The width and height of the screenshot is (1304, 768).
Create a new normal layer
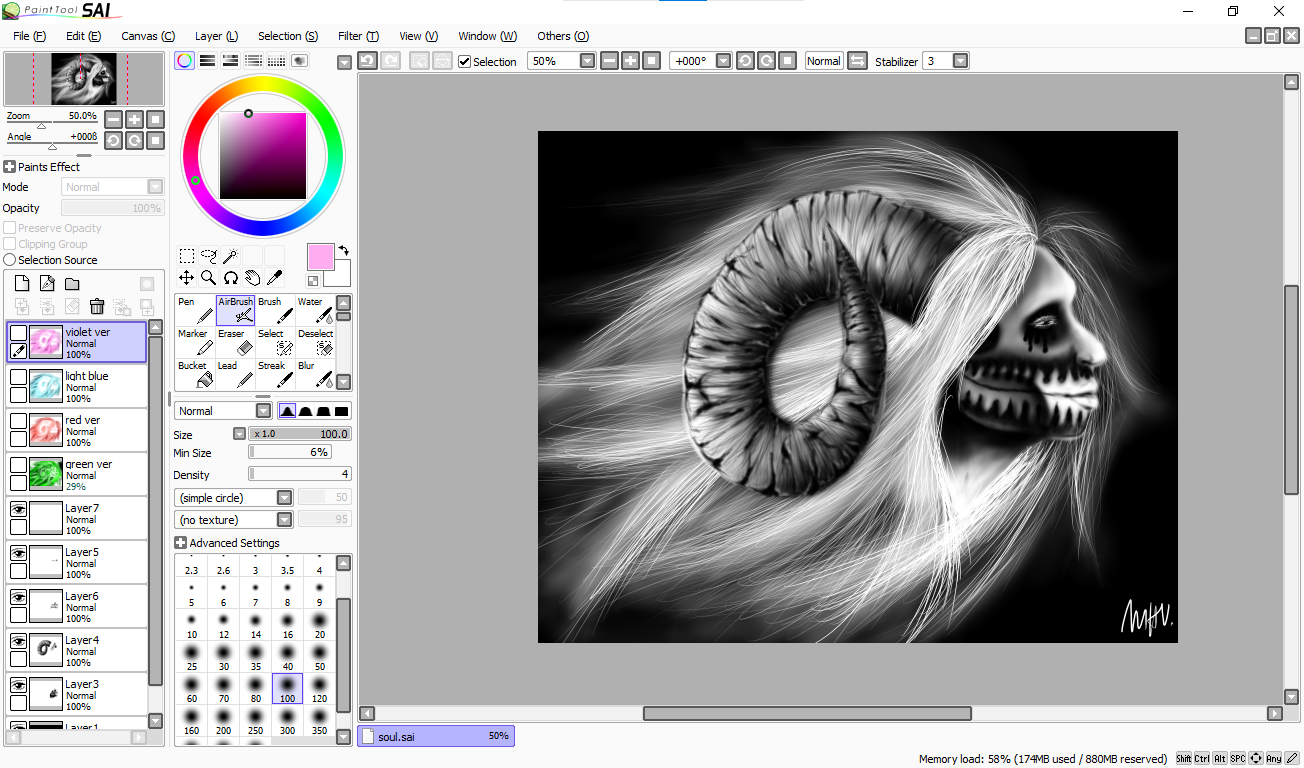pyautogui.click(x=22, y=284)
